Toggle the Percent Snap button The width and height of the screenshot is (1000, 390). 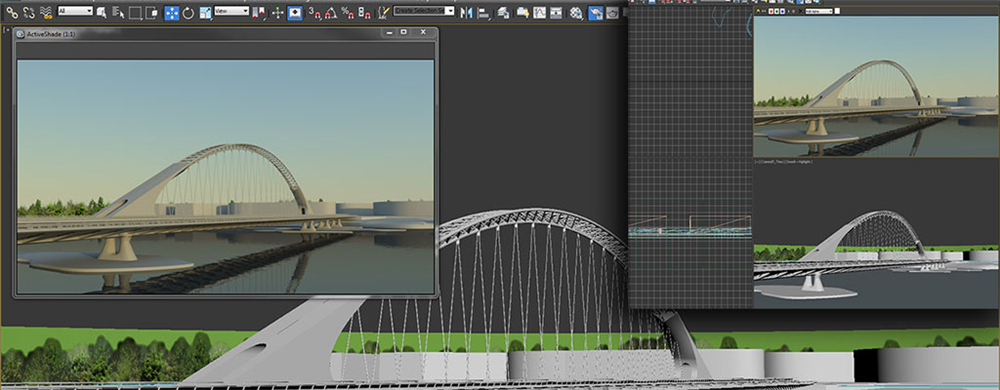pos(348,12)
